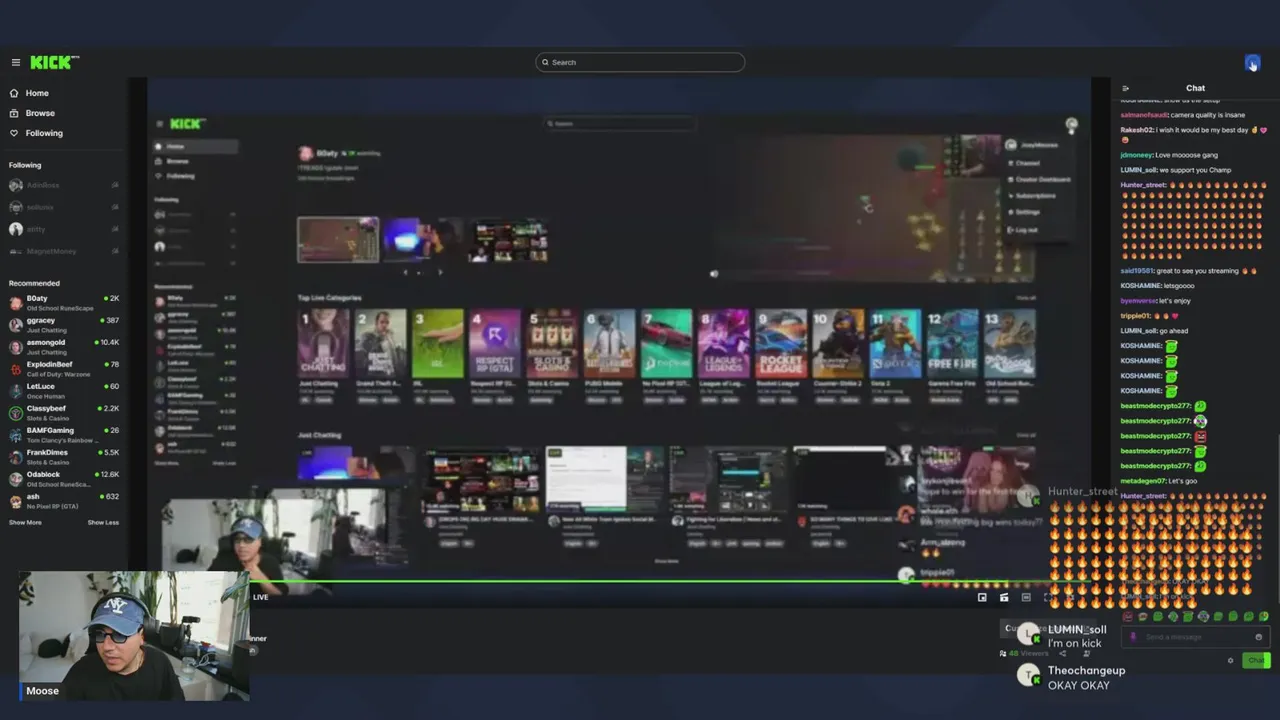Image resolution: width=1280 pixels, height=720 pixels.
Task: Open Classybeef's recommended channel
Action: [63, 412]
